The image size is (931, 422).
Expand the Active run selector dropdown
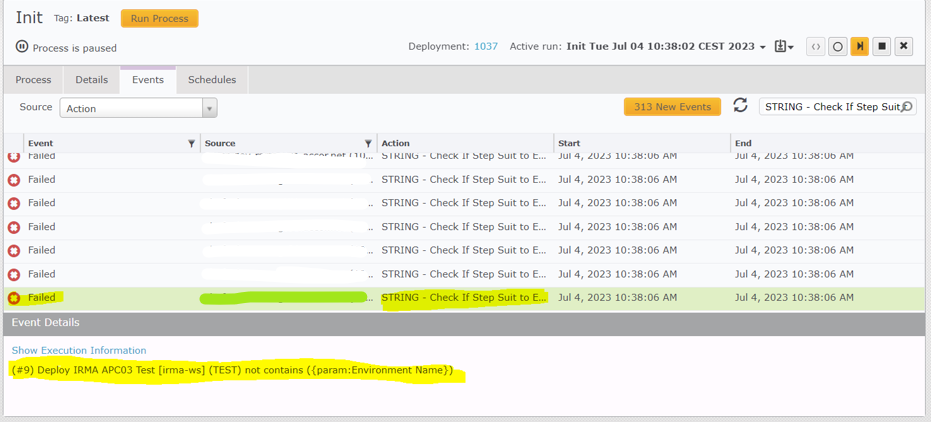click(x=763, y=47)
